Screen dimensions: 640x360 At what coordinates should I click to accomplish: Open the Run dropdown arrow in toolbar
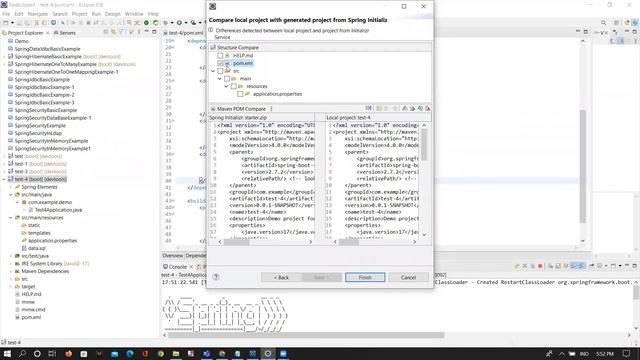(186, 23)
